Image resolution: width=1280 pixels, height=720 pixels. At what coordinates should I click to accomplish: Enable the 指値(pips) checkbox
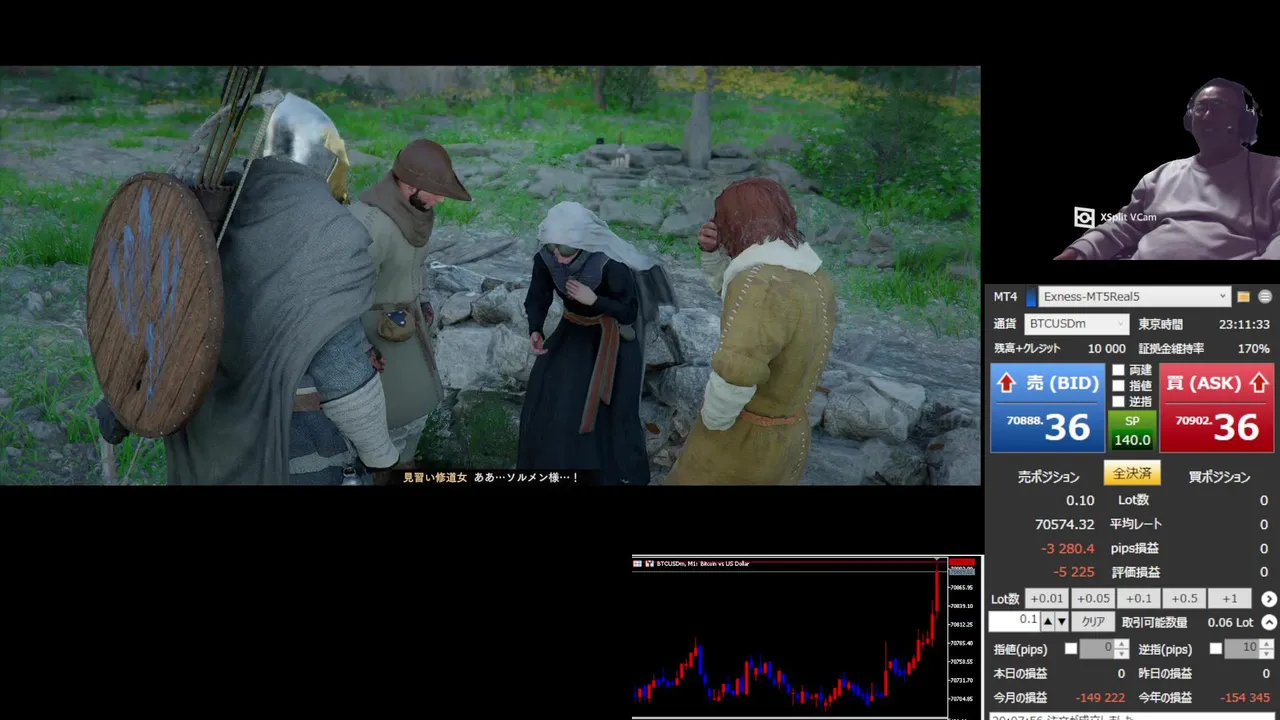click(x=1070, y=649)
